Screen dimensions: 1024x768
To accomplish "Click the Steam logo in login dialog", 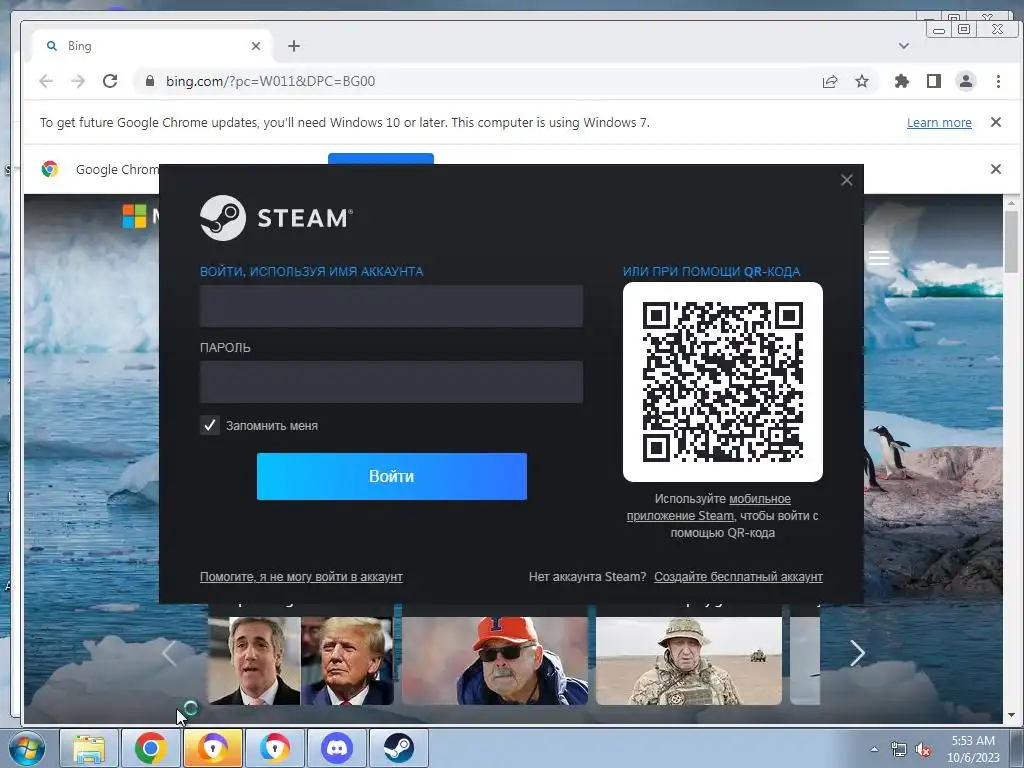I will pos(276,217).
